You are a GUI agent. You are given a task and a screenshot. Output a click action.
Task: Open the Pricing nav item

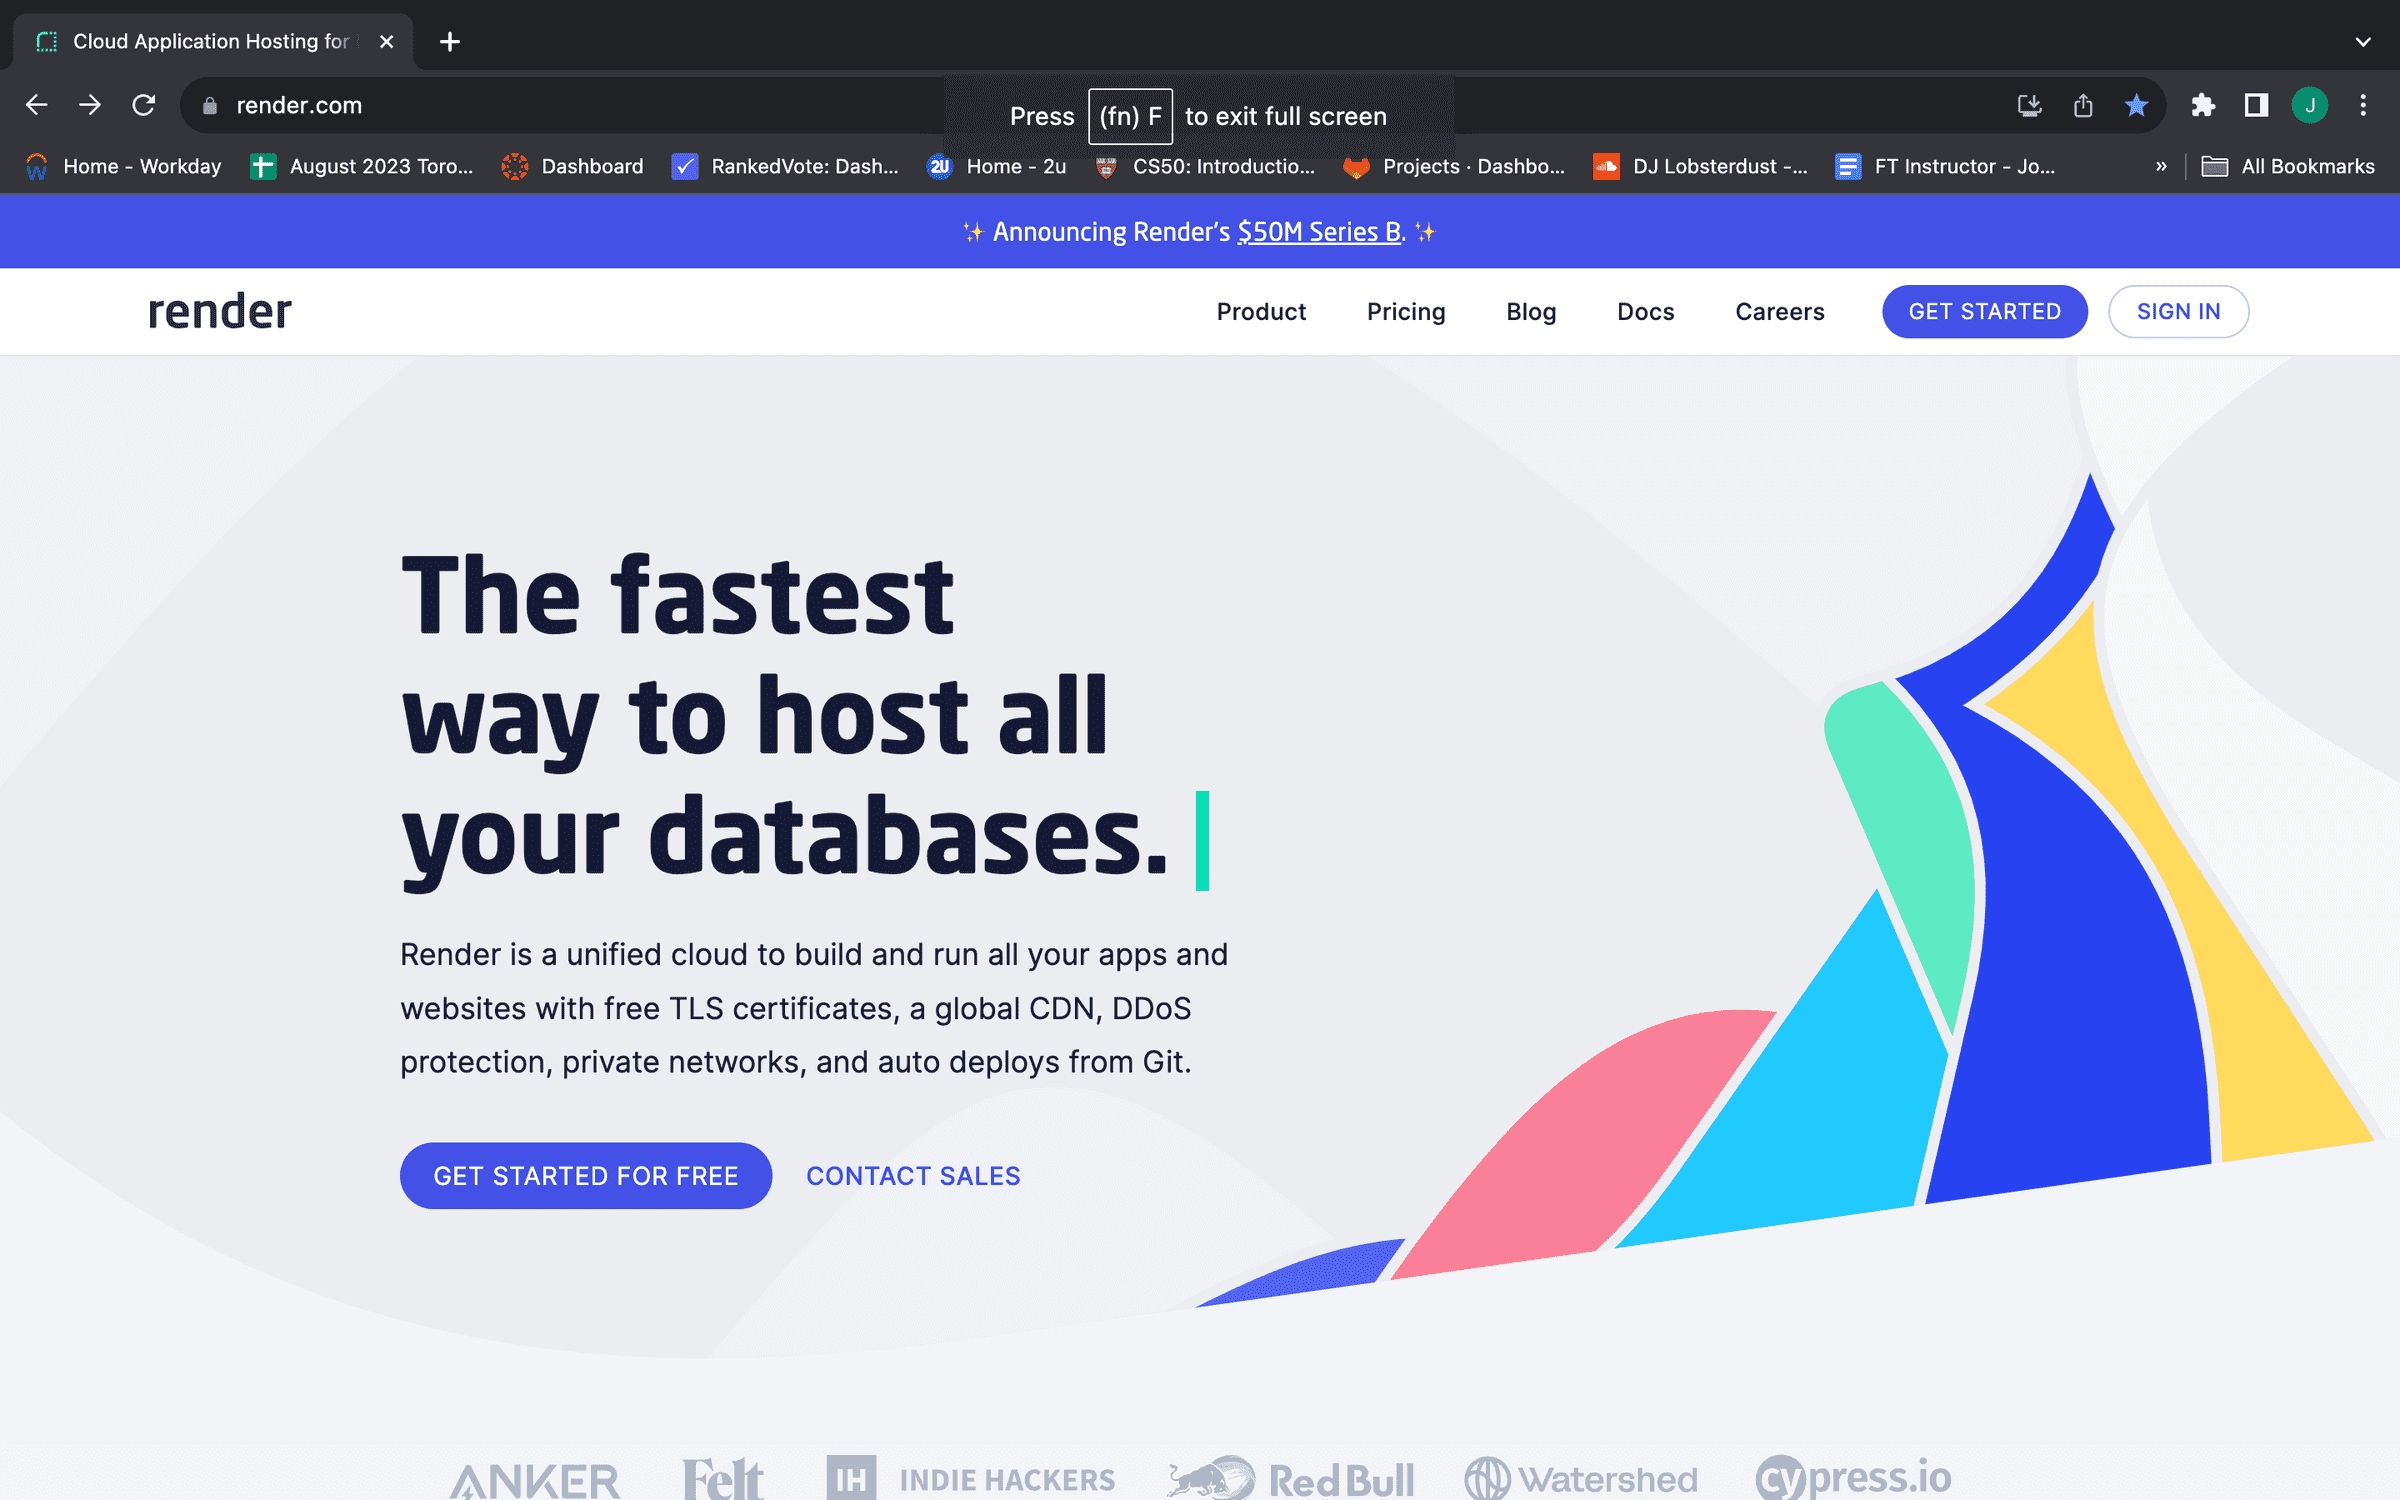tap(1405, 312)
